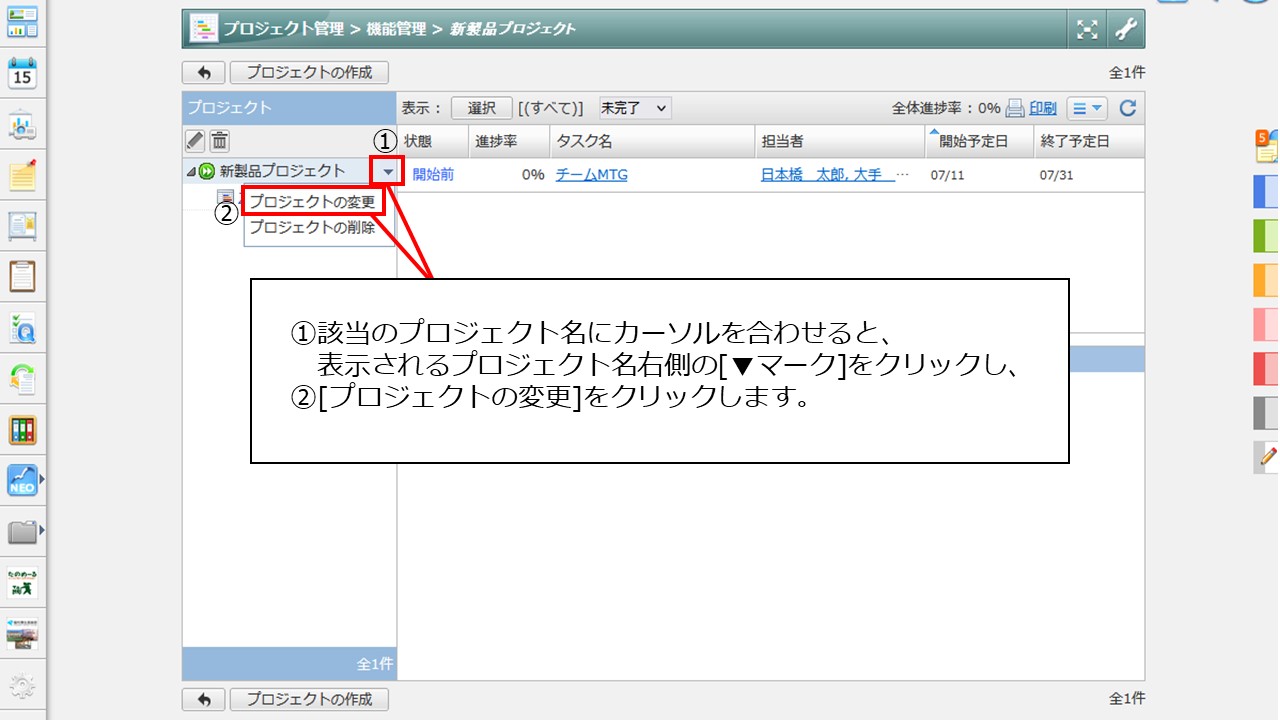
Task: Open the wrench settings icon in header
Action: [x=1125, y=29]
